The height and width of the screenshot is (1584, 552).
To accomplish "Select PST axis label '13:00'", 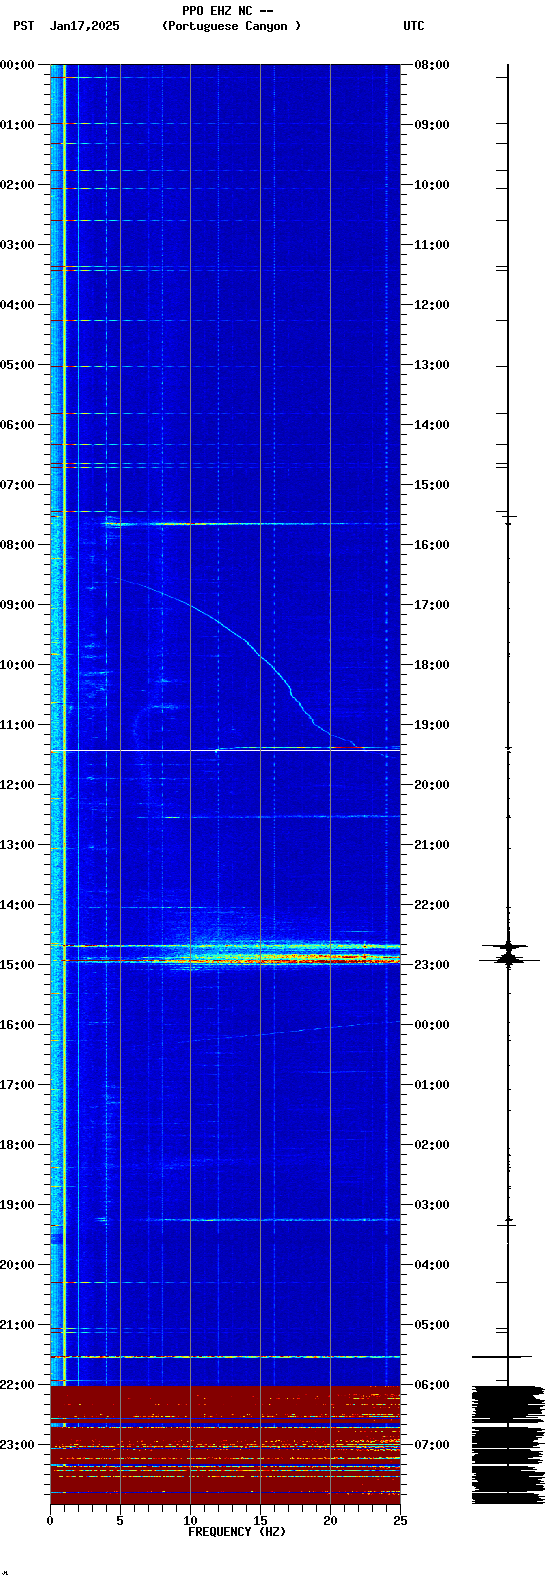I will tap(18, 845).
